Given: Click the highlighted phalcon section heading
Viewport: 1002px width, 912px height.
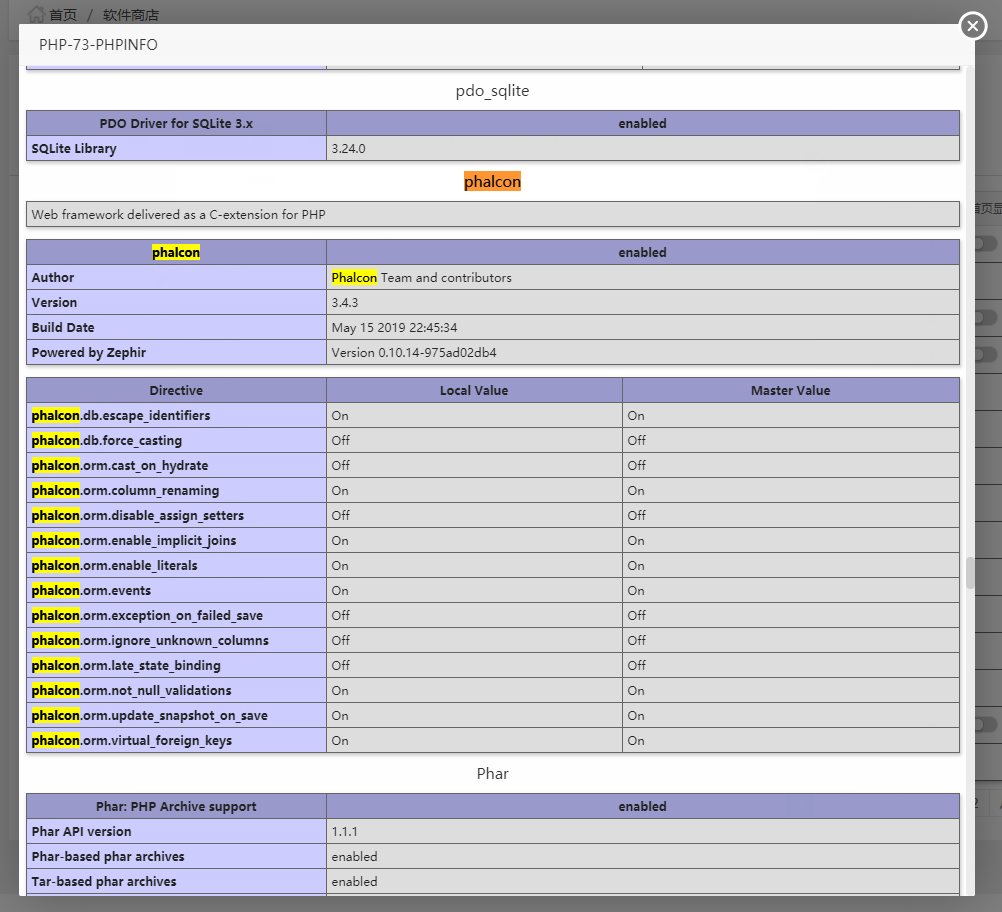Looking at the screenshot, I should pos(492,182).
